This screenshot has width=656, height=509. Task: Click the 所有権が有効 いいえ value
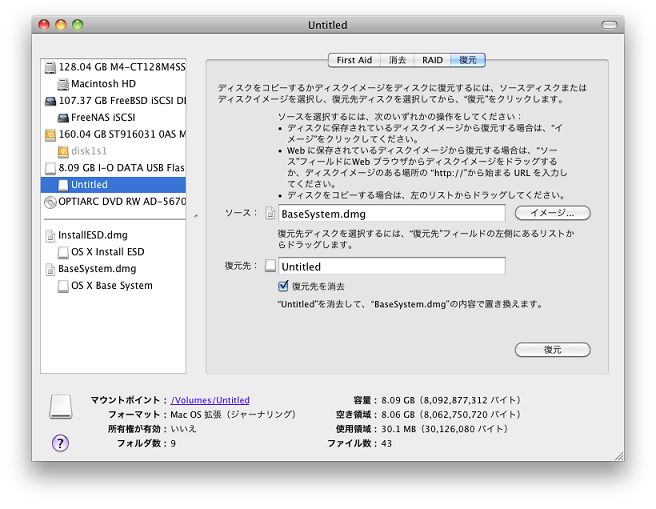(x=183, y=429)
